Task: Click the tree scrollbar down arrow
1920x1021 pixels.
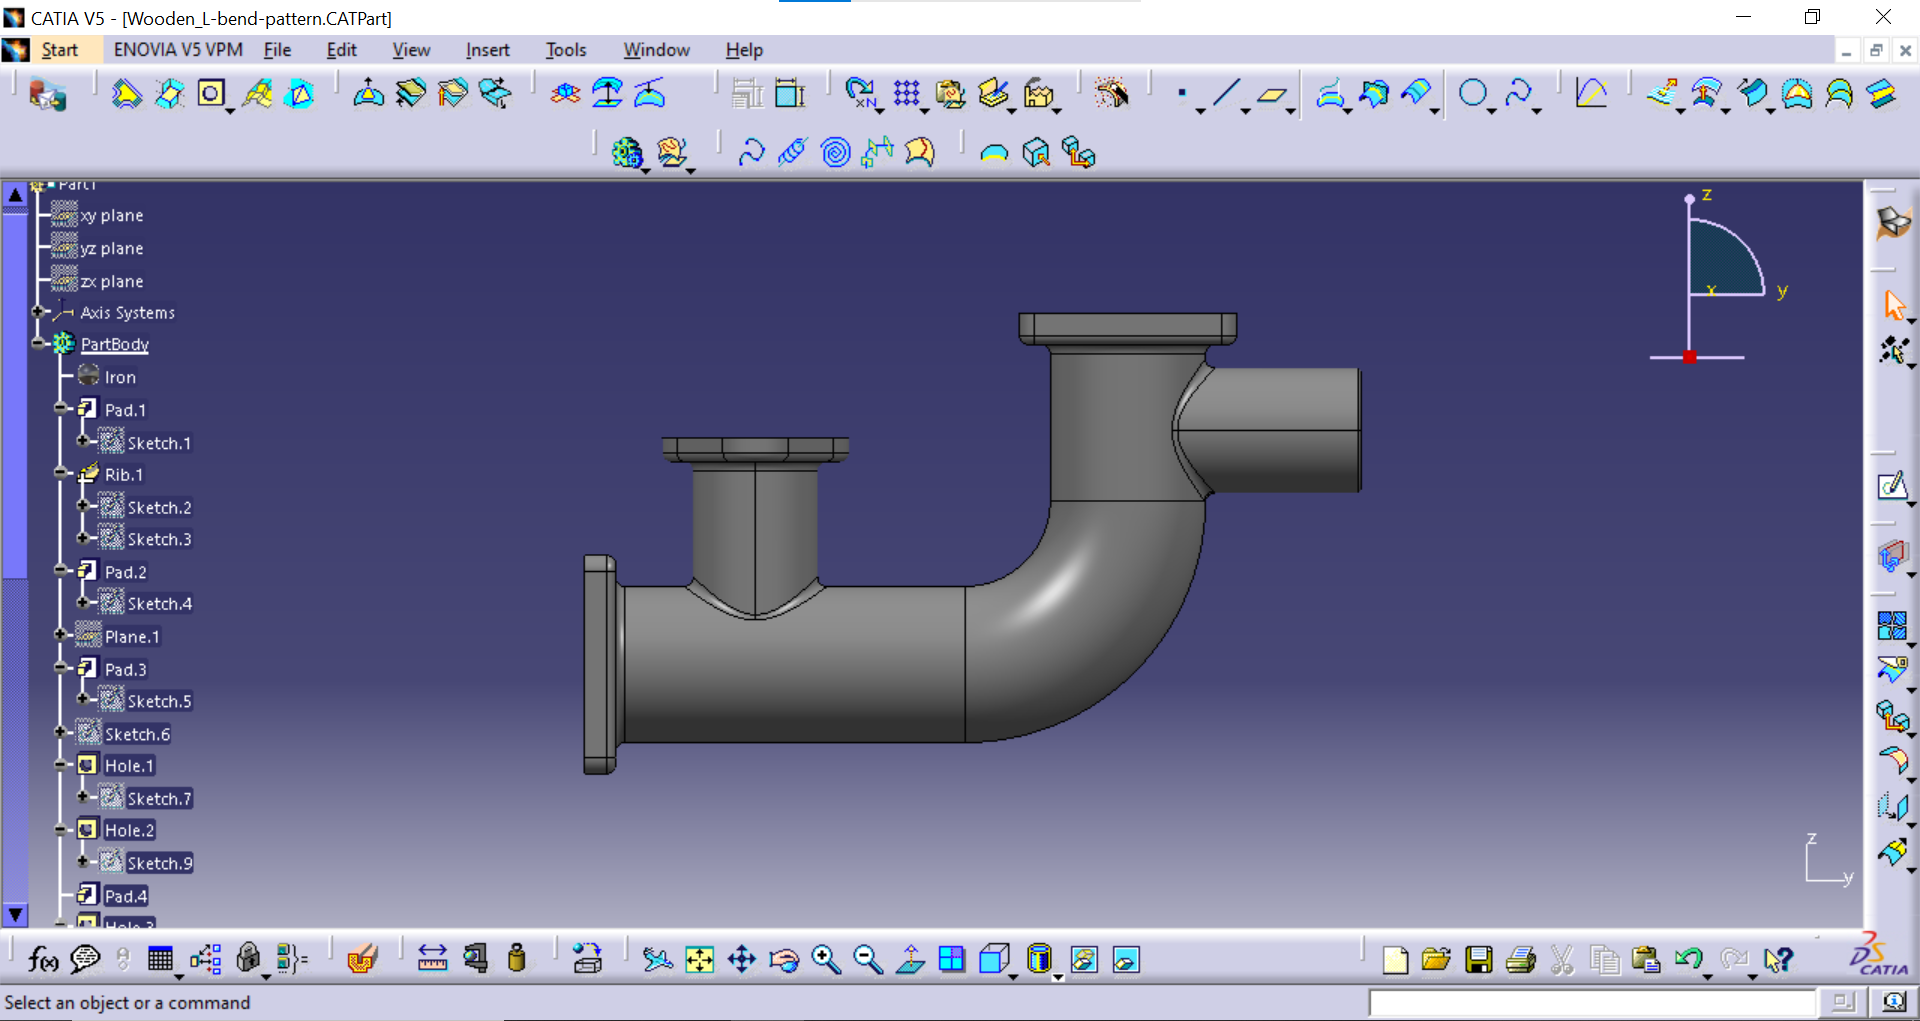Action: coord(15,913)
